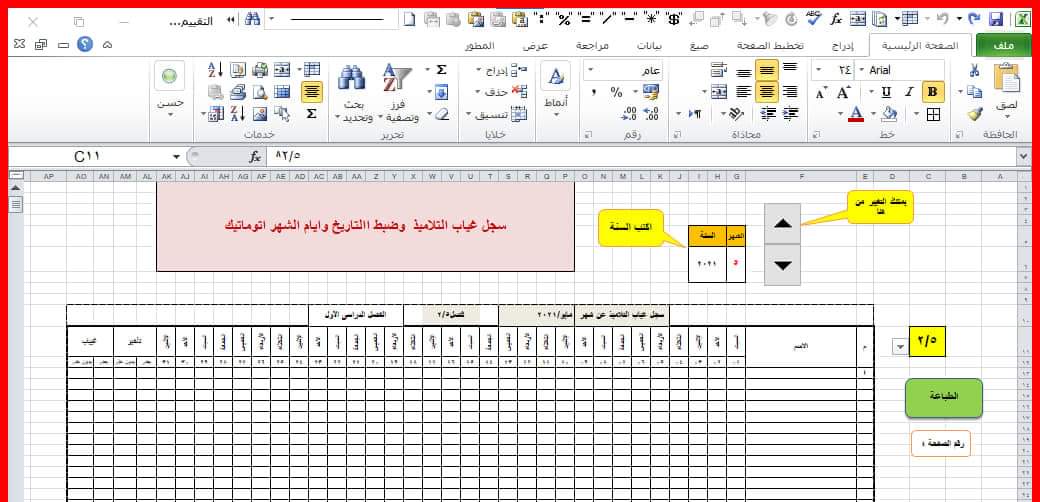The width and height of the screenshot is (1040, 502).
Task: Click Increase Decimal icon
Action: (651, 114)
